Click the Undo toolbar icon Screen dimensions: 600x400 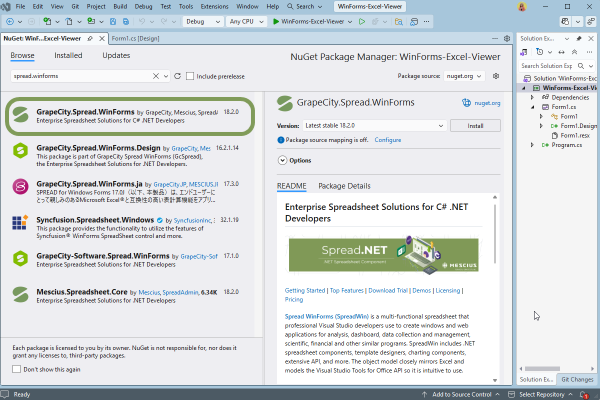tap(142, 22)
